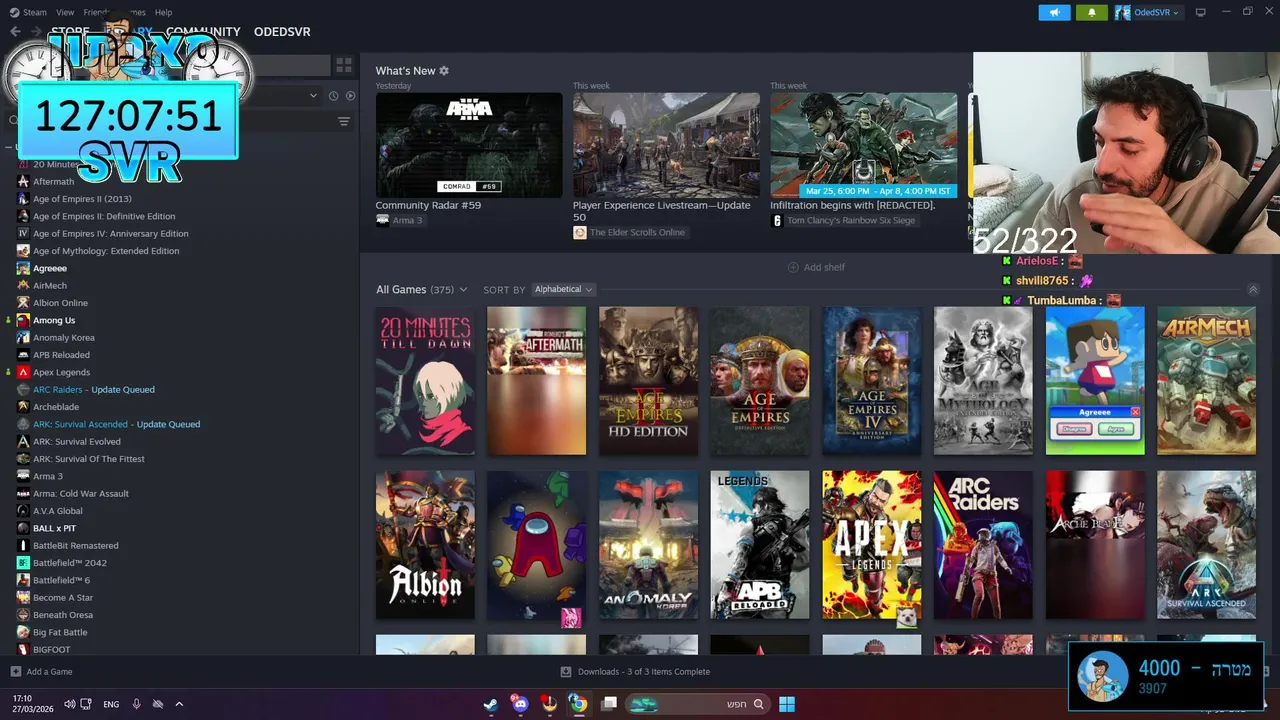The height and width of the screenshot is (720, 1280).
Task: Click Add a Game link
Action: coord(49,672)
